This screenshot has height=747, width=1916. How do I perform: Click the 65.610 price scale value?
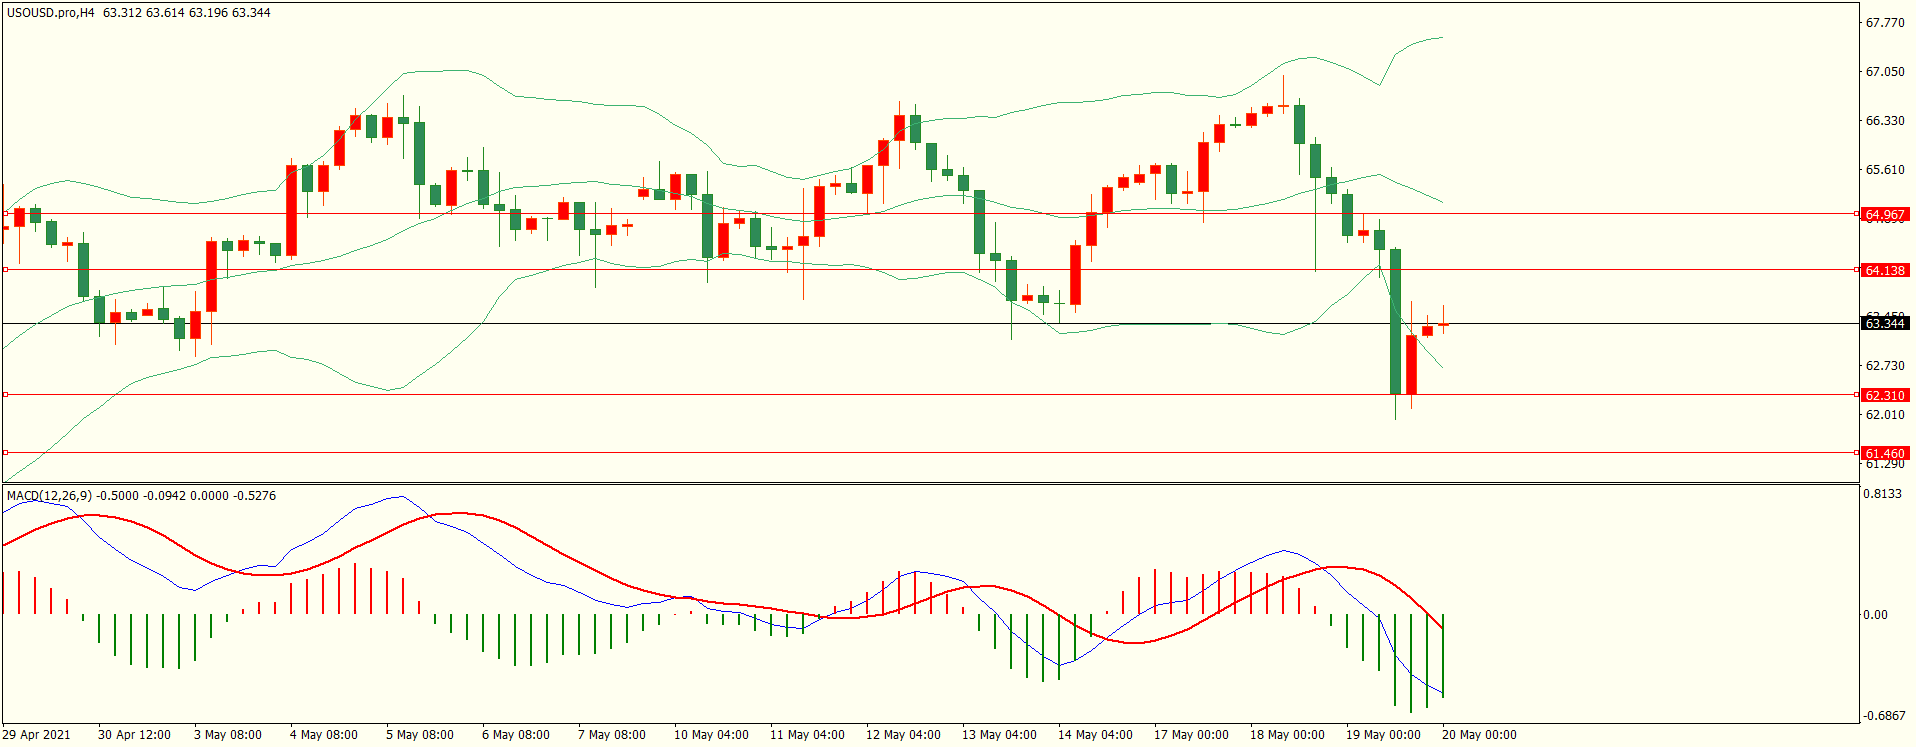point(1885,170)
